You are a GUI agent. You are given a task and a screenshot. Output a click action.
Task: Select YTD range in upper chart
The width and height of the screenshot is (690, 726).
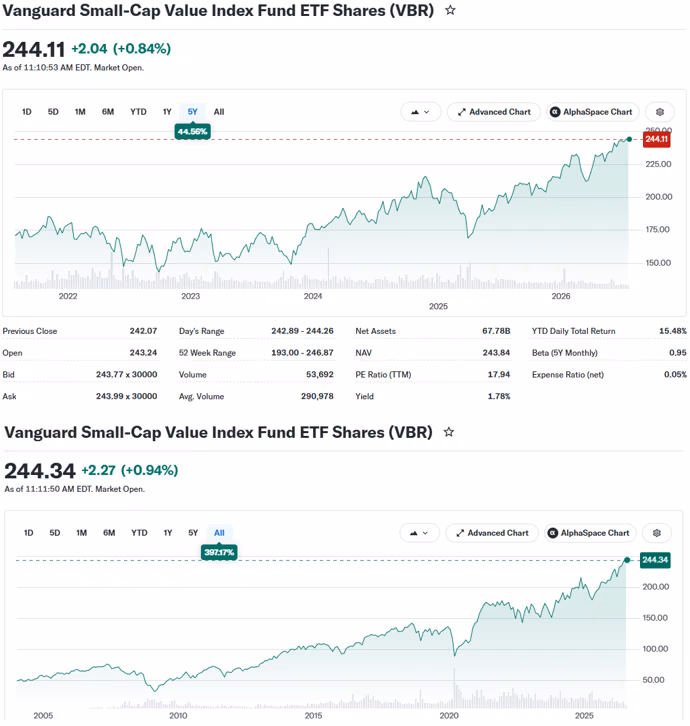(138, 112)
